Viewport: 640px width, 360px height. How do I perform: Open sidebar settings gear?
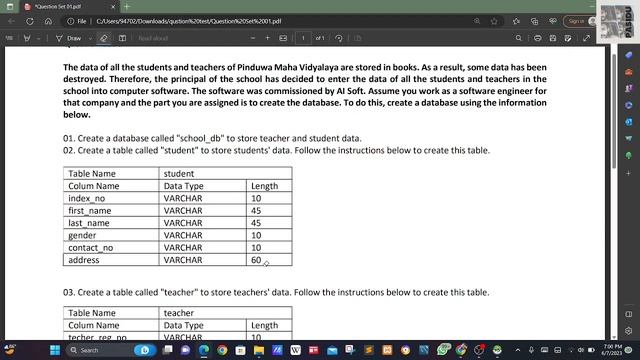tap(629, 330)
